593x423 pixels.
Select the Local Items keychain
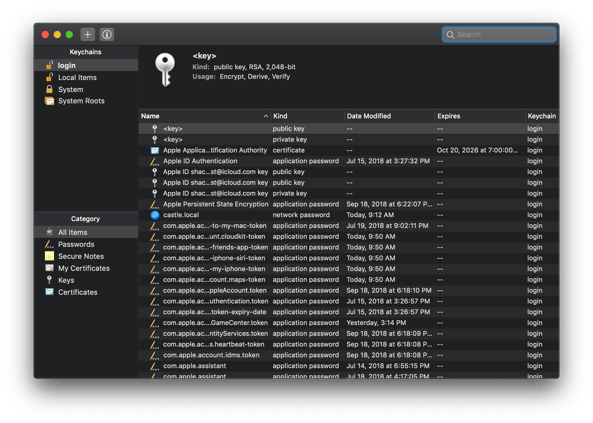coord(86,78)
